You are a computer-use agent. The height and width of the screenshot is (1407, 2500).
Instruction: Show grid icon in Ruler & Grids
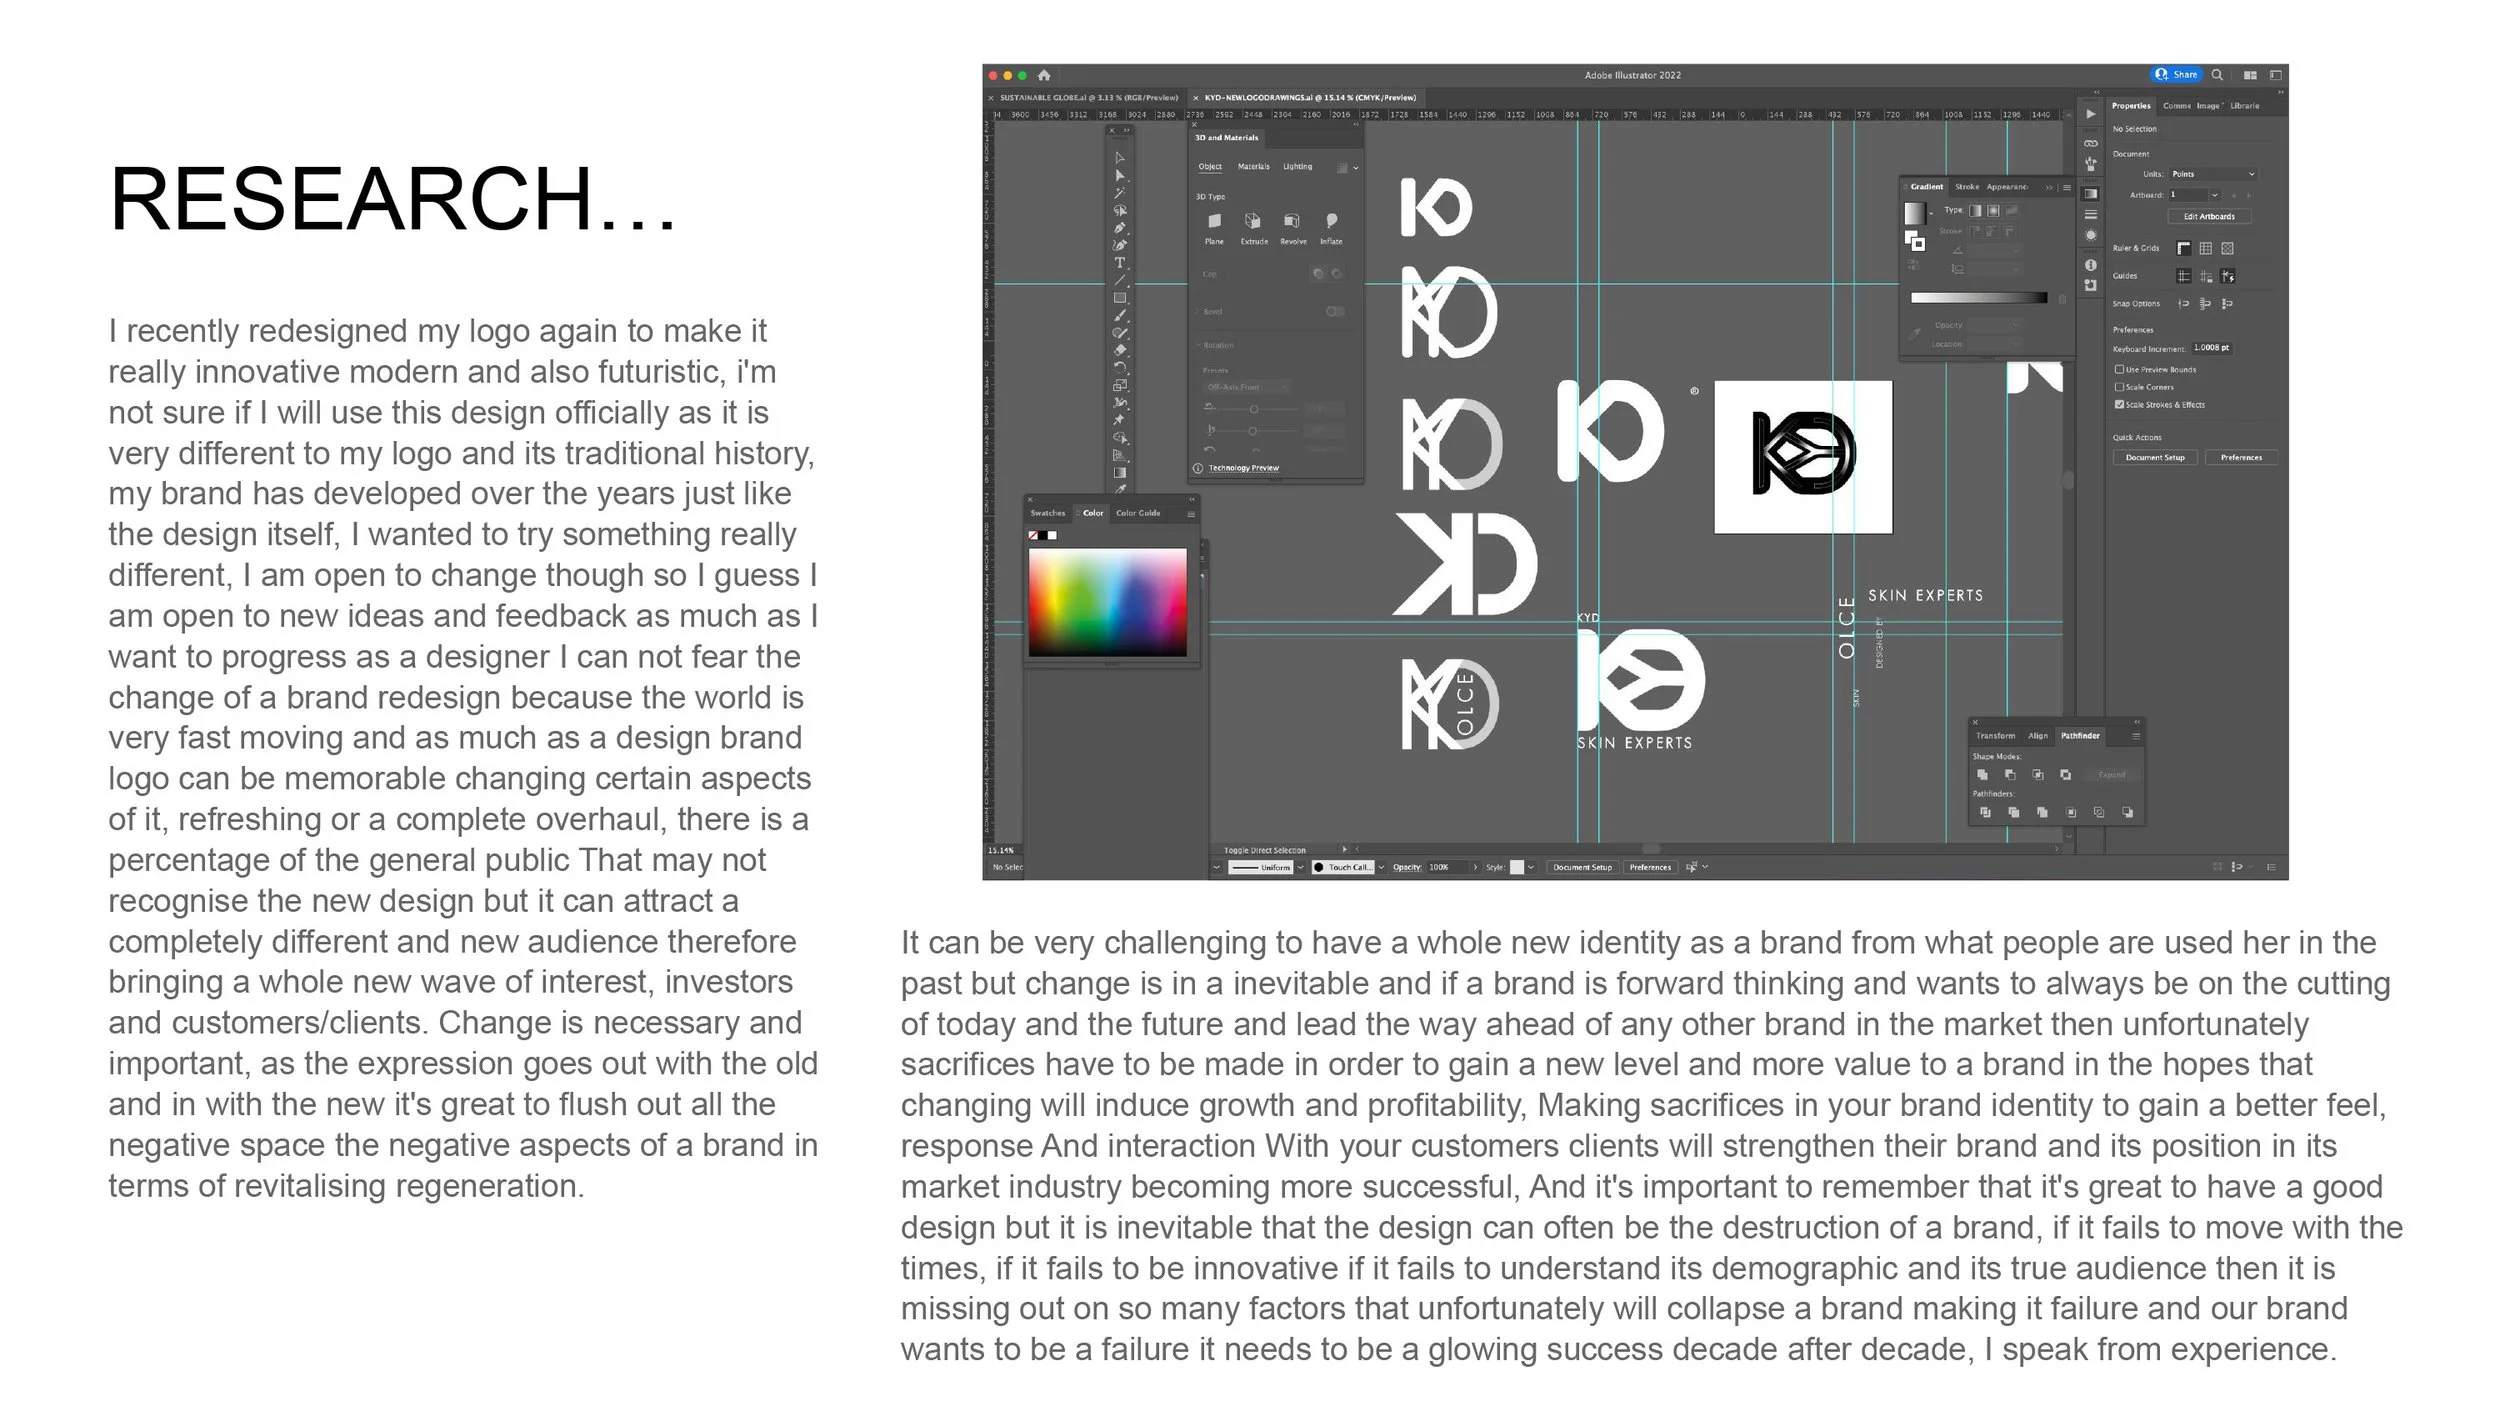(x=2206, y=248)
